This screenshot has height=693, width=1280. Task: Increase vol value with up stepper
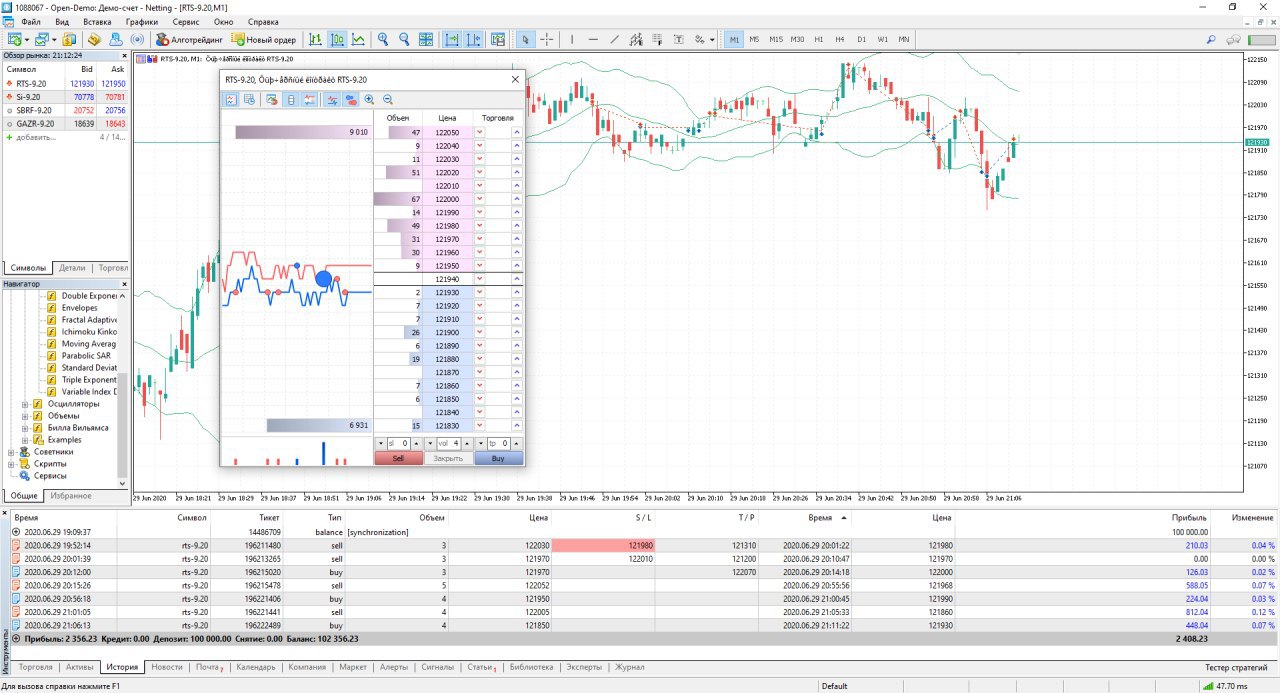[x=467, y=443]
